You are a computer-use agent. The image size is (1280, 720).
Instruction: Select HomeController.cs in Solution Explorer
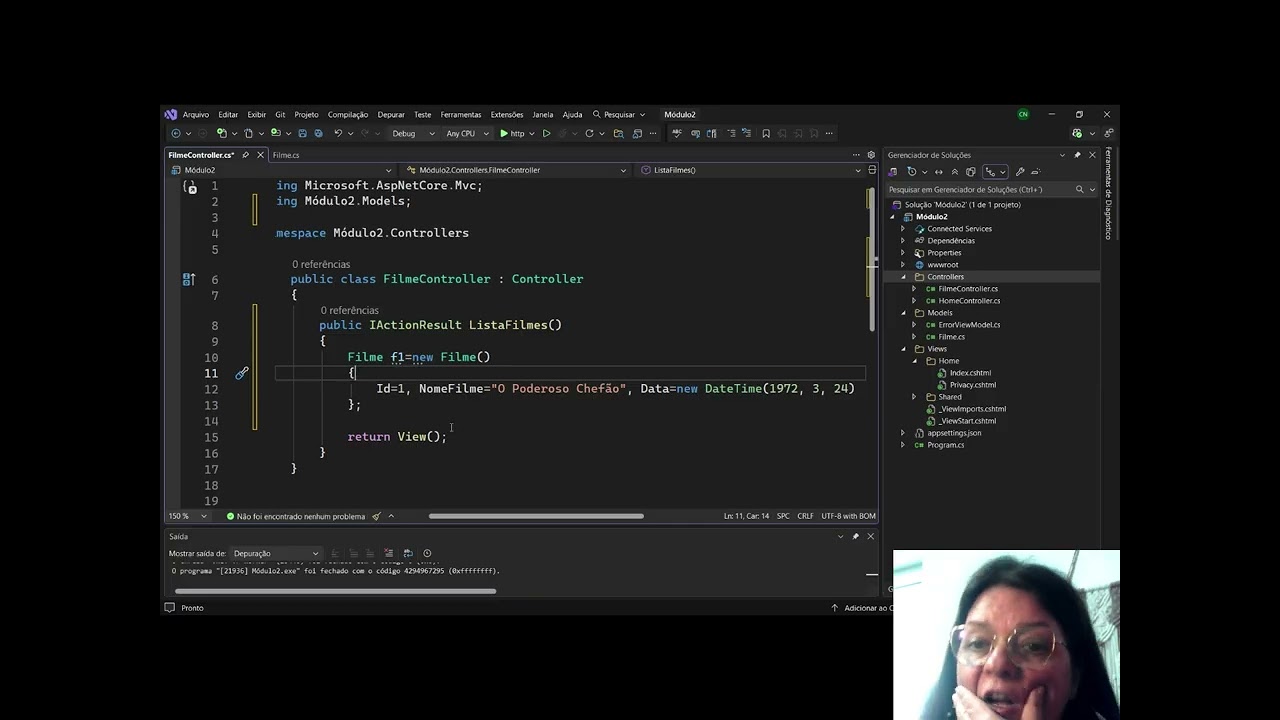969,301
